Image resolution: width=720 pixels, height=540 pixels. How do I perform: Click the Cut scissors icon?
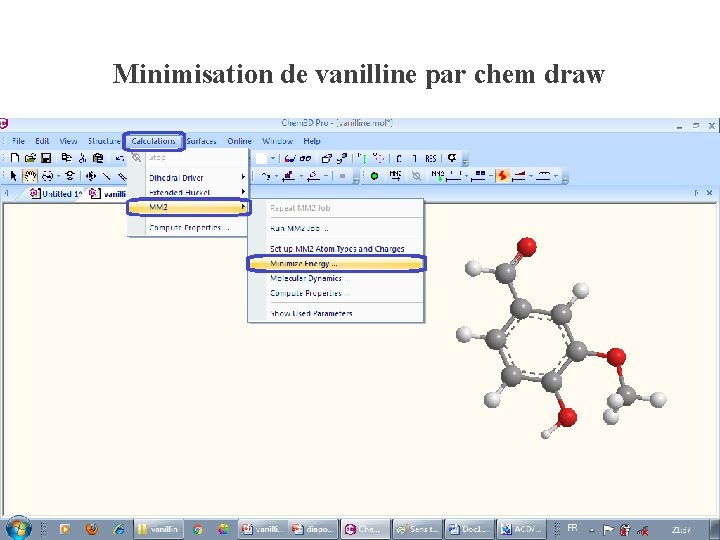tap(82, 158)
